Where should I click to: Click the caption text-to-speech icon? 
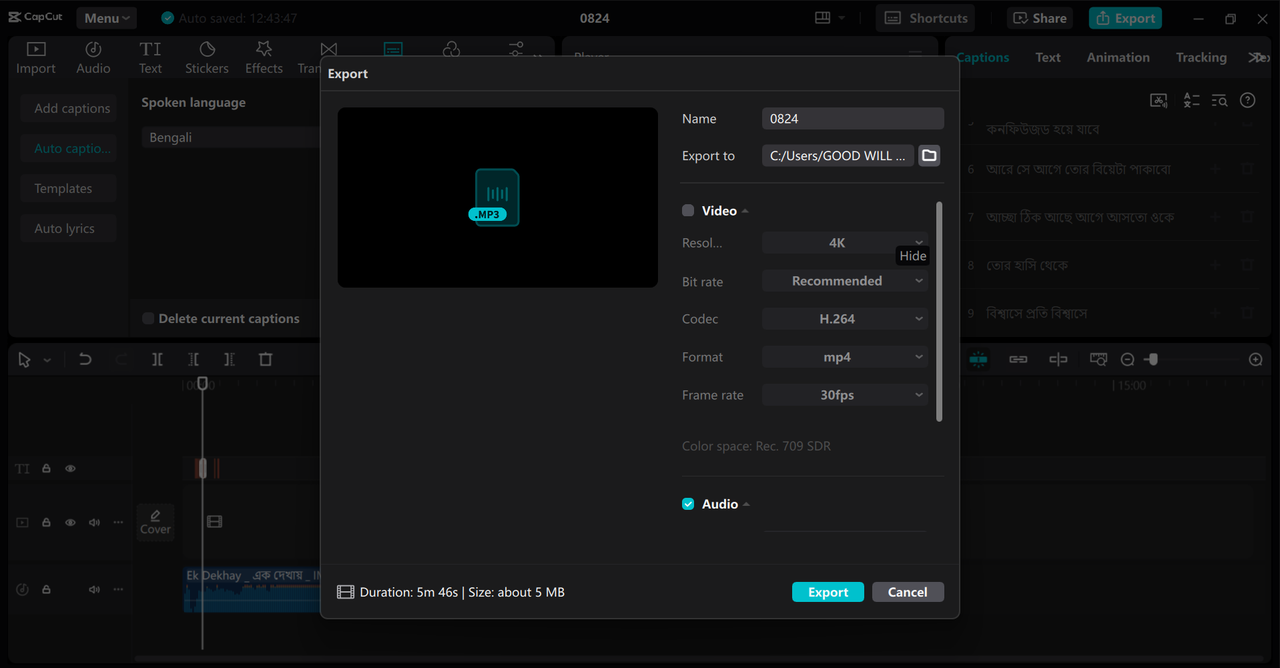pos(1159,100)
